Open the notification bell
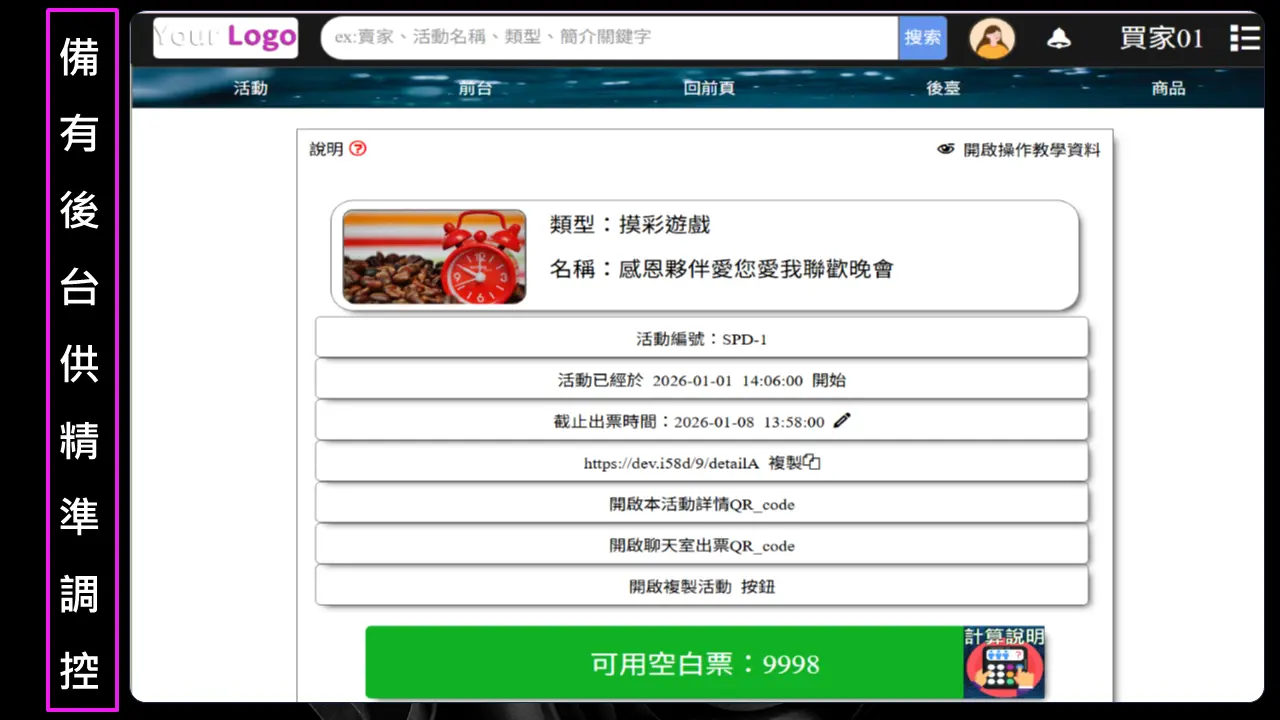Image resolution: width=1280 pixels, height=720 pixels. click(1059, 38)
